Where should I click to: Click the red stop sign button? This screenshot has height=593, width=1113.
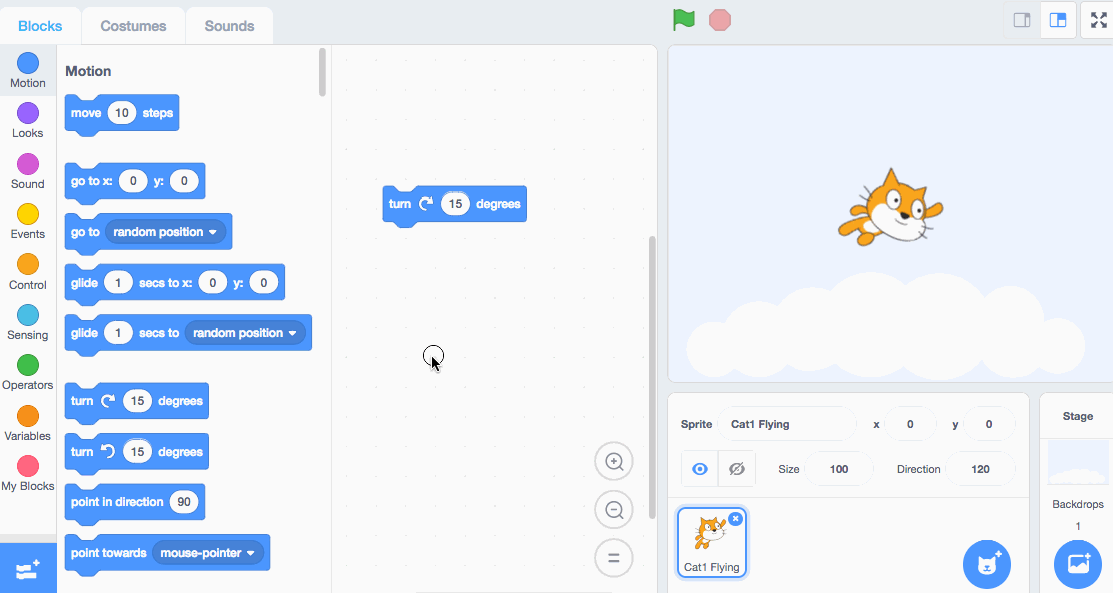pyautogui.click(x=720, y=20)
